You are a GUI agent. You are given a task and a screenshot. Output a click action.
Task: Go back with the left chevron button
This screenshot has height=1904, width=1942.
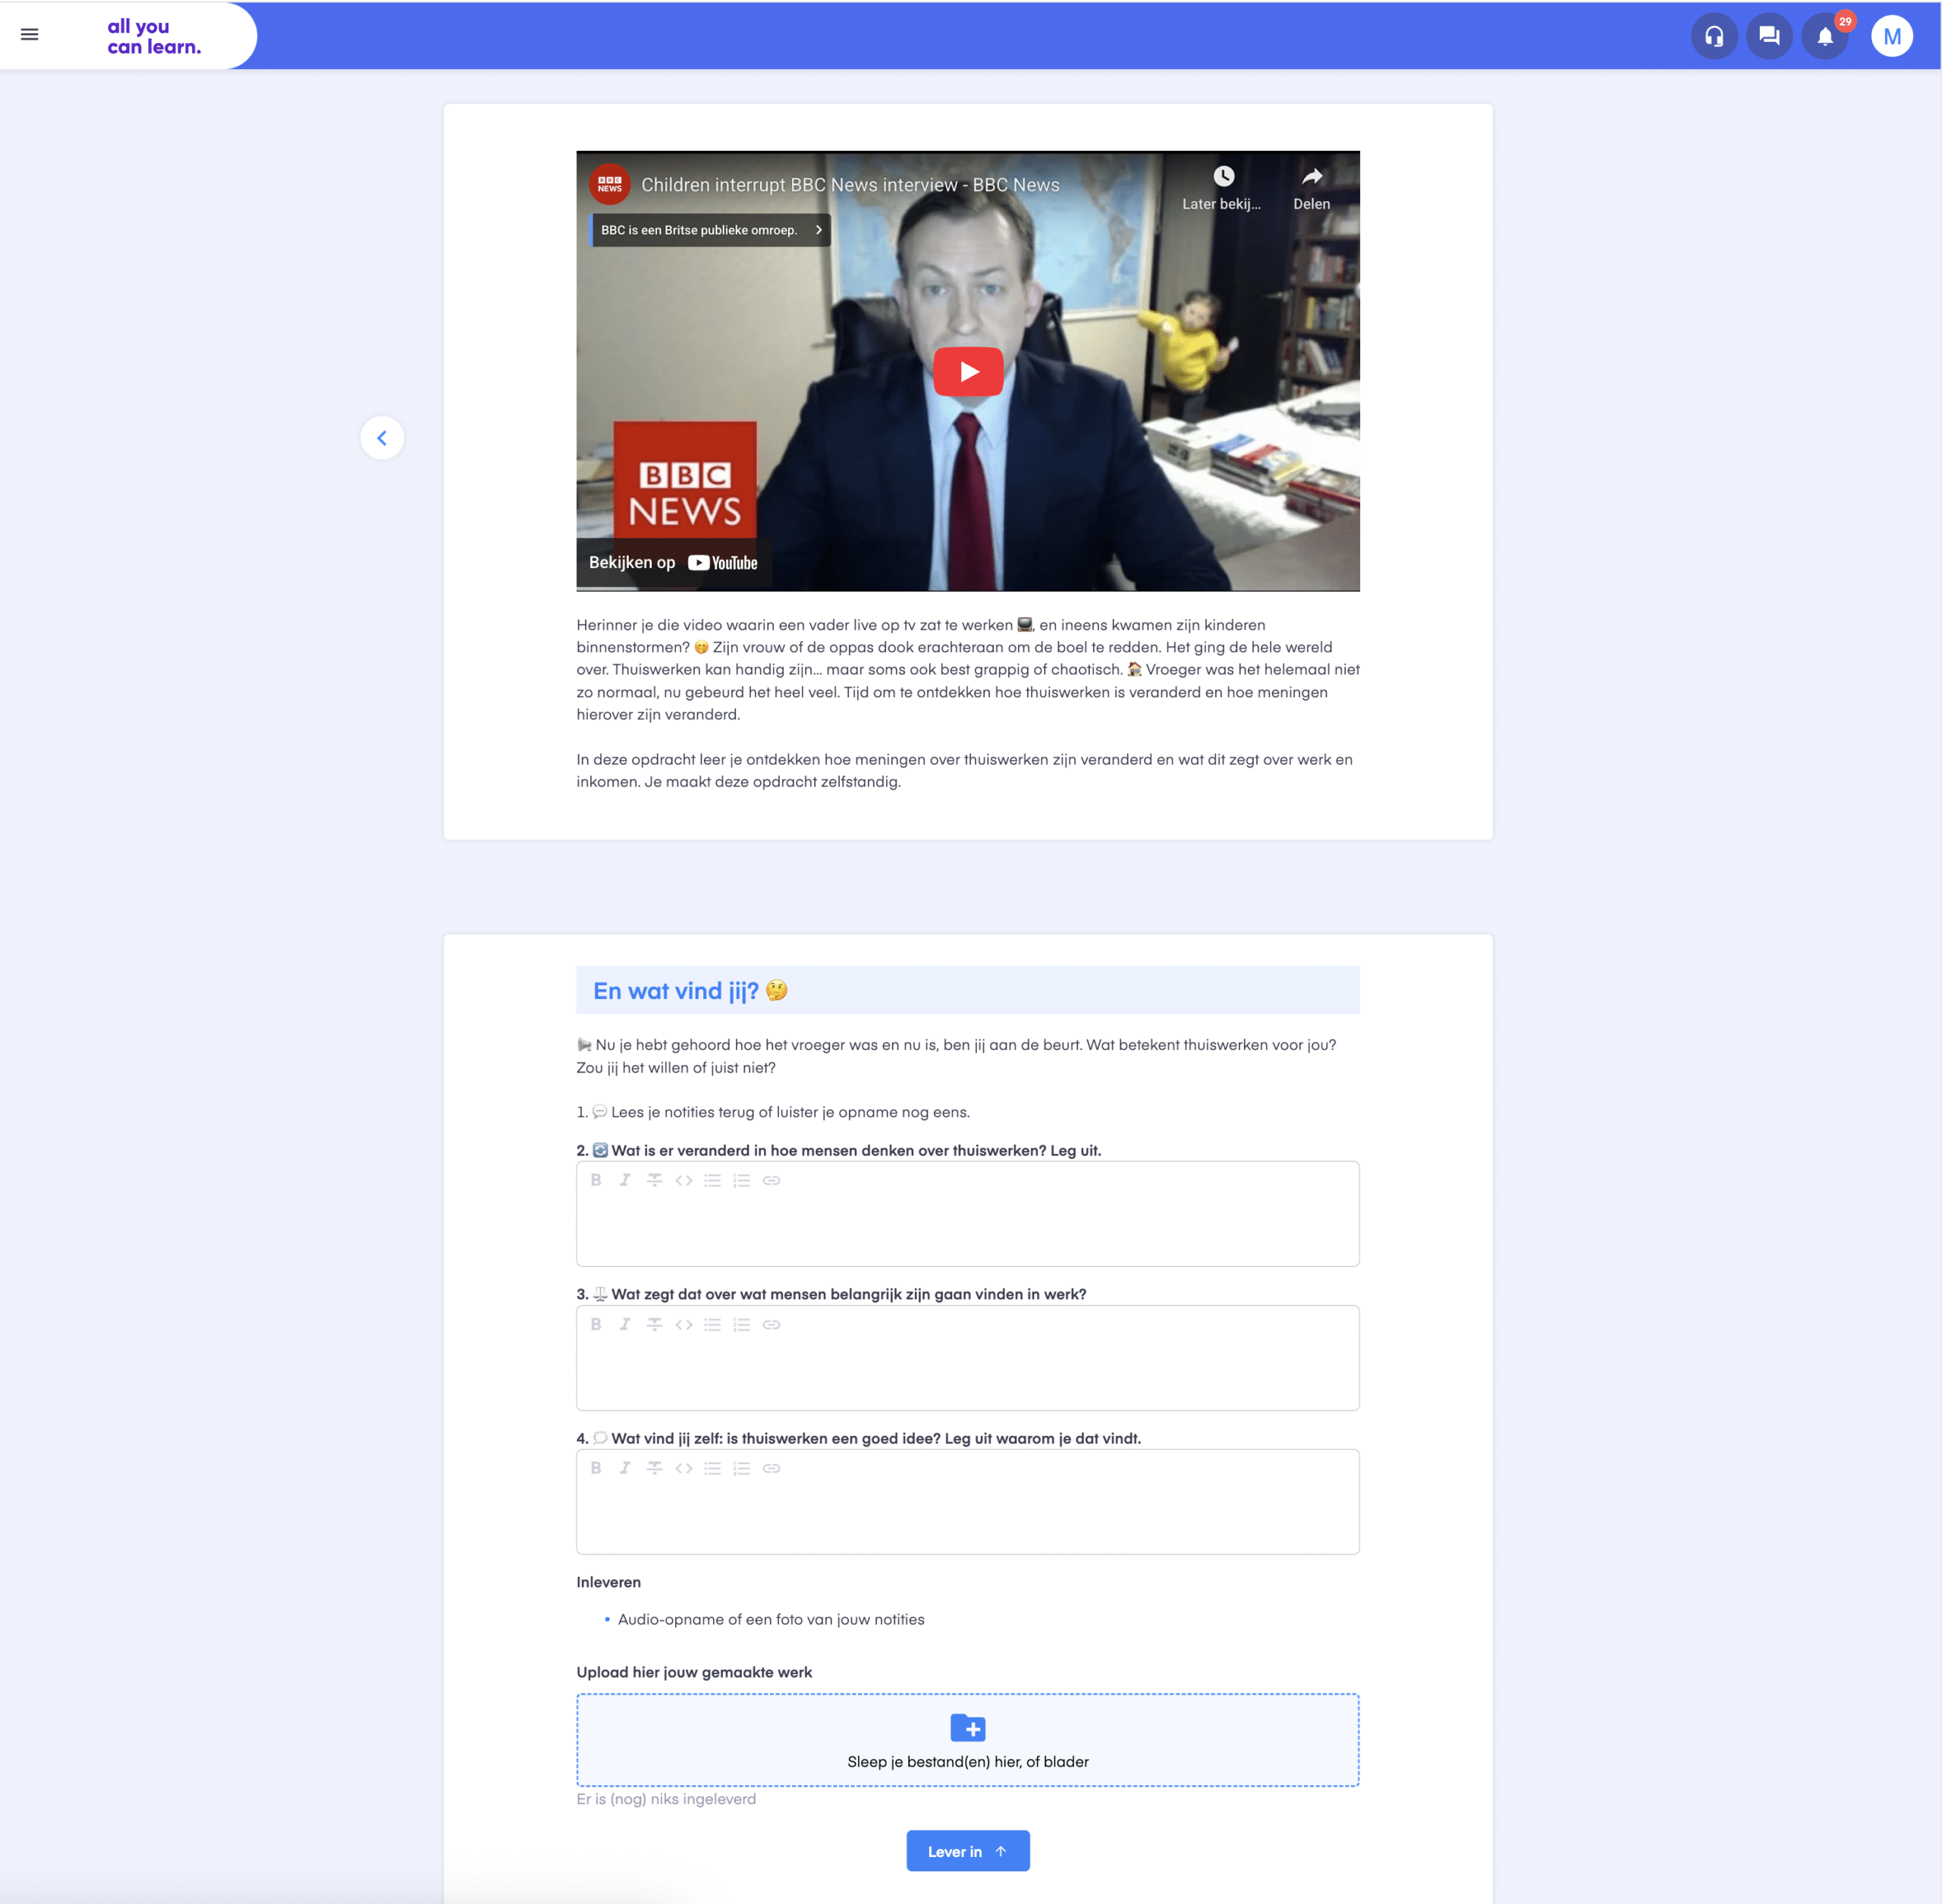pyautogui.click(x=382, y=438)
